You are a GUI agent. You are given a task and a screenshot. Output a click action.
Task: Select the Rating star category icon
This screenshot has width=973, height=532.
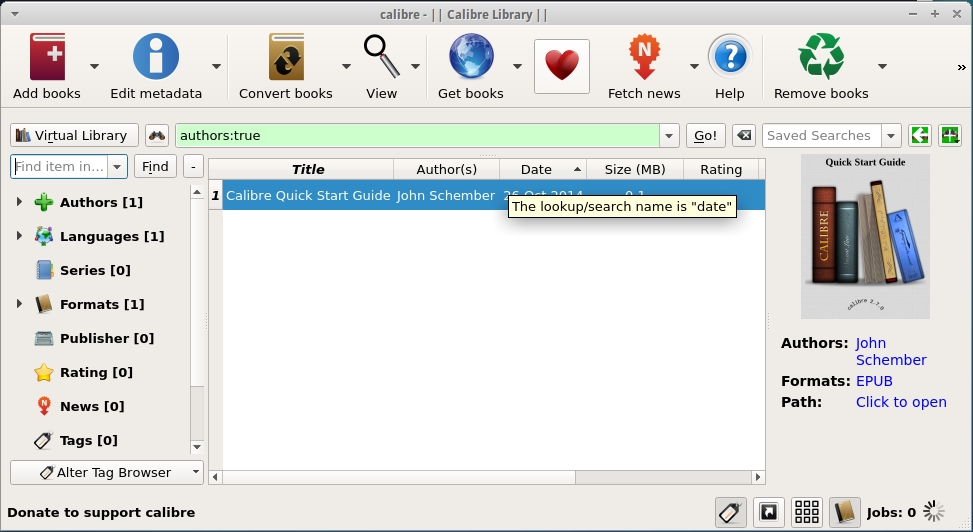(43, 372)
